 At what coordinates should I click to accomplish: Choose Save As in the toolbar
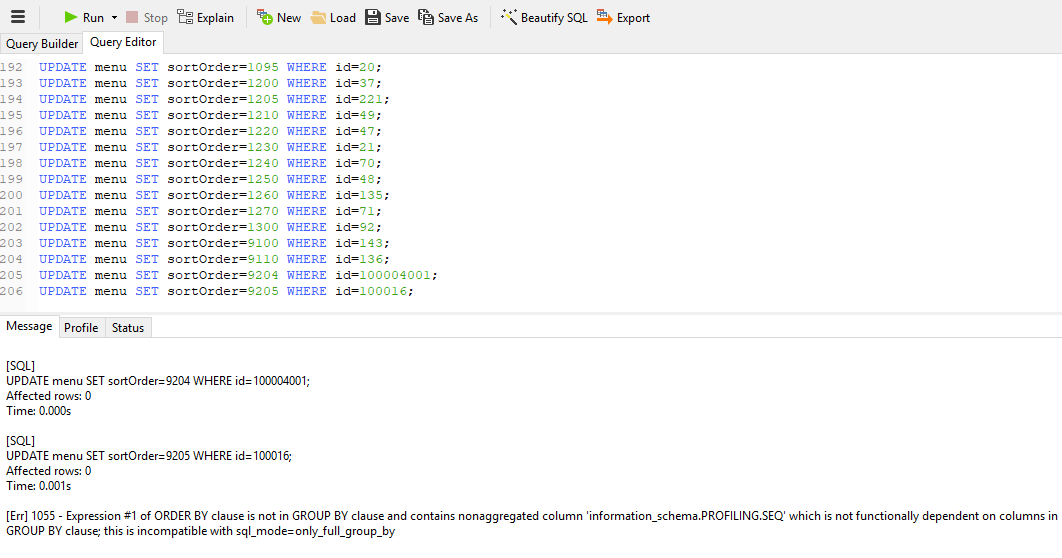447,17
